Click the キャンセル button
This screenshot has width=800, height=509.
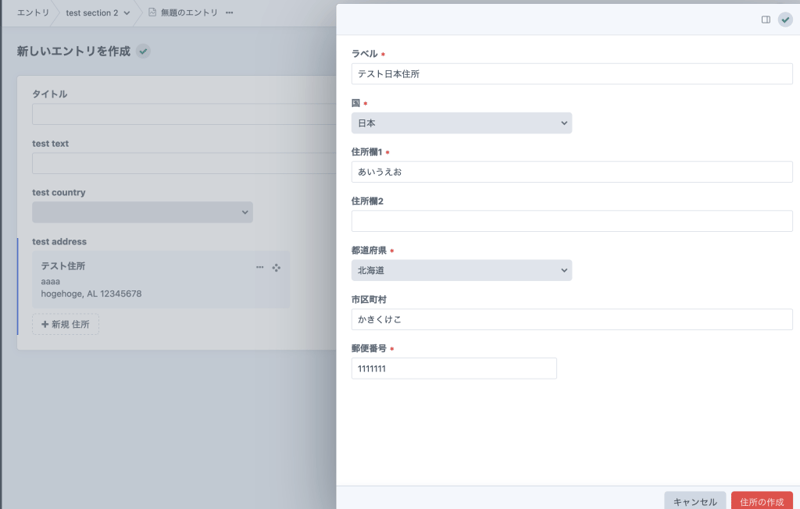[695, 501]
